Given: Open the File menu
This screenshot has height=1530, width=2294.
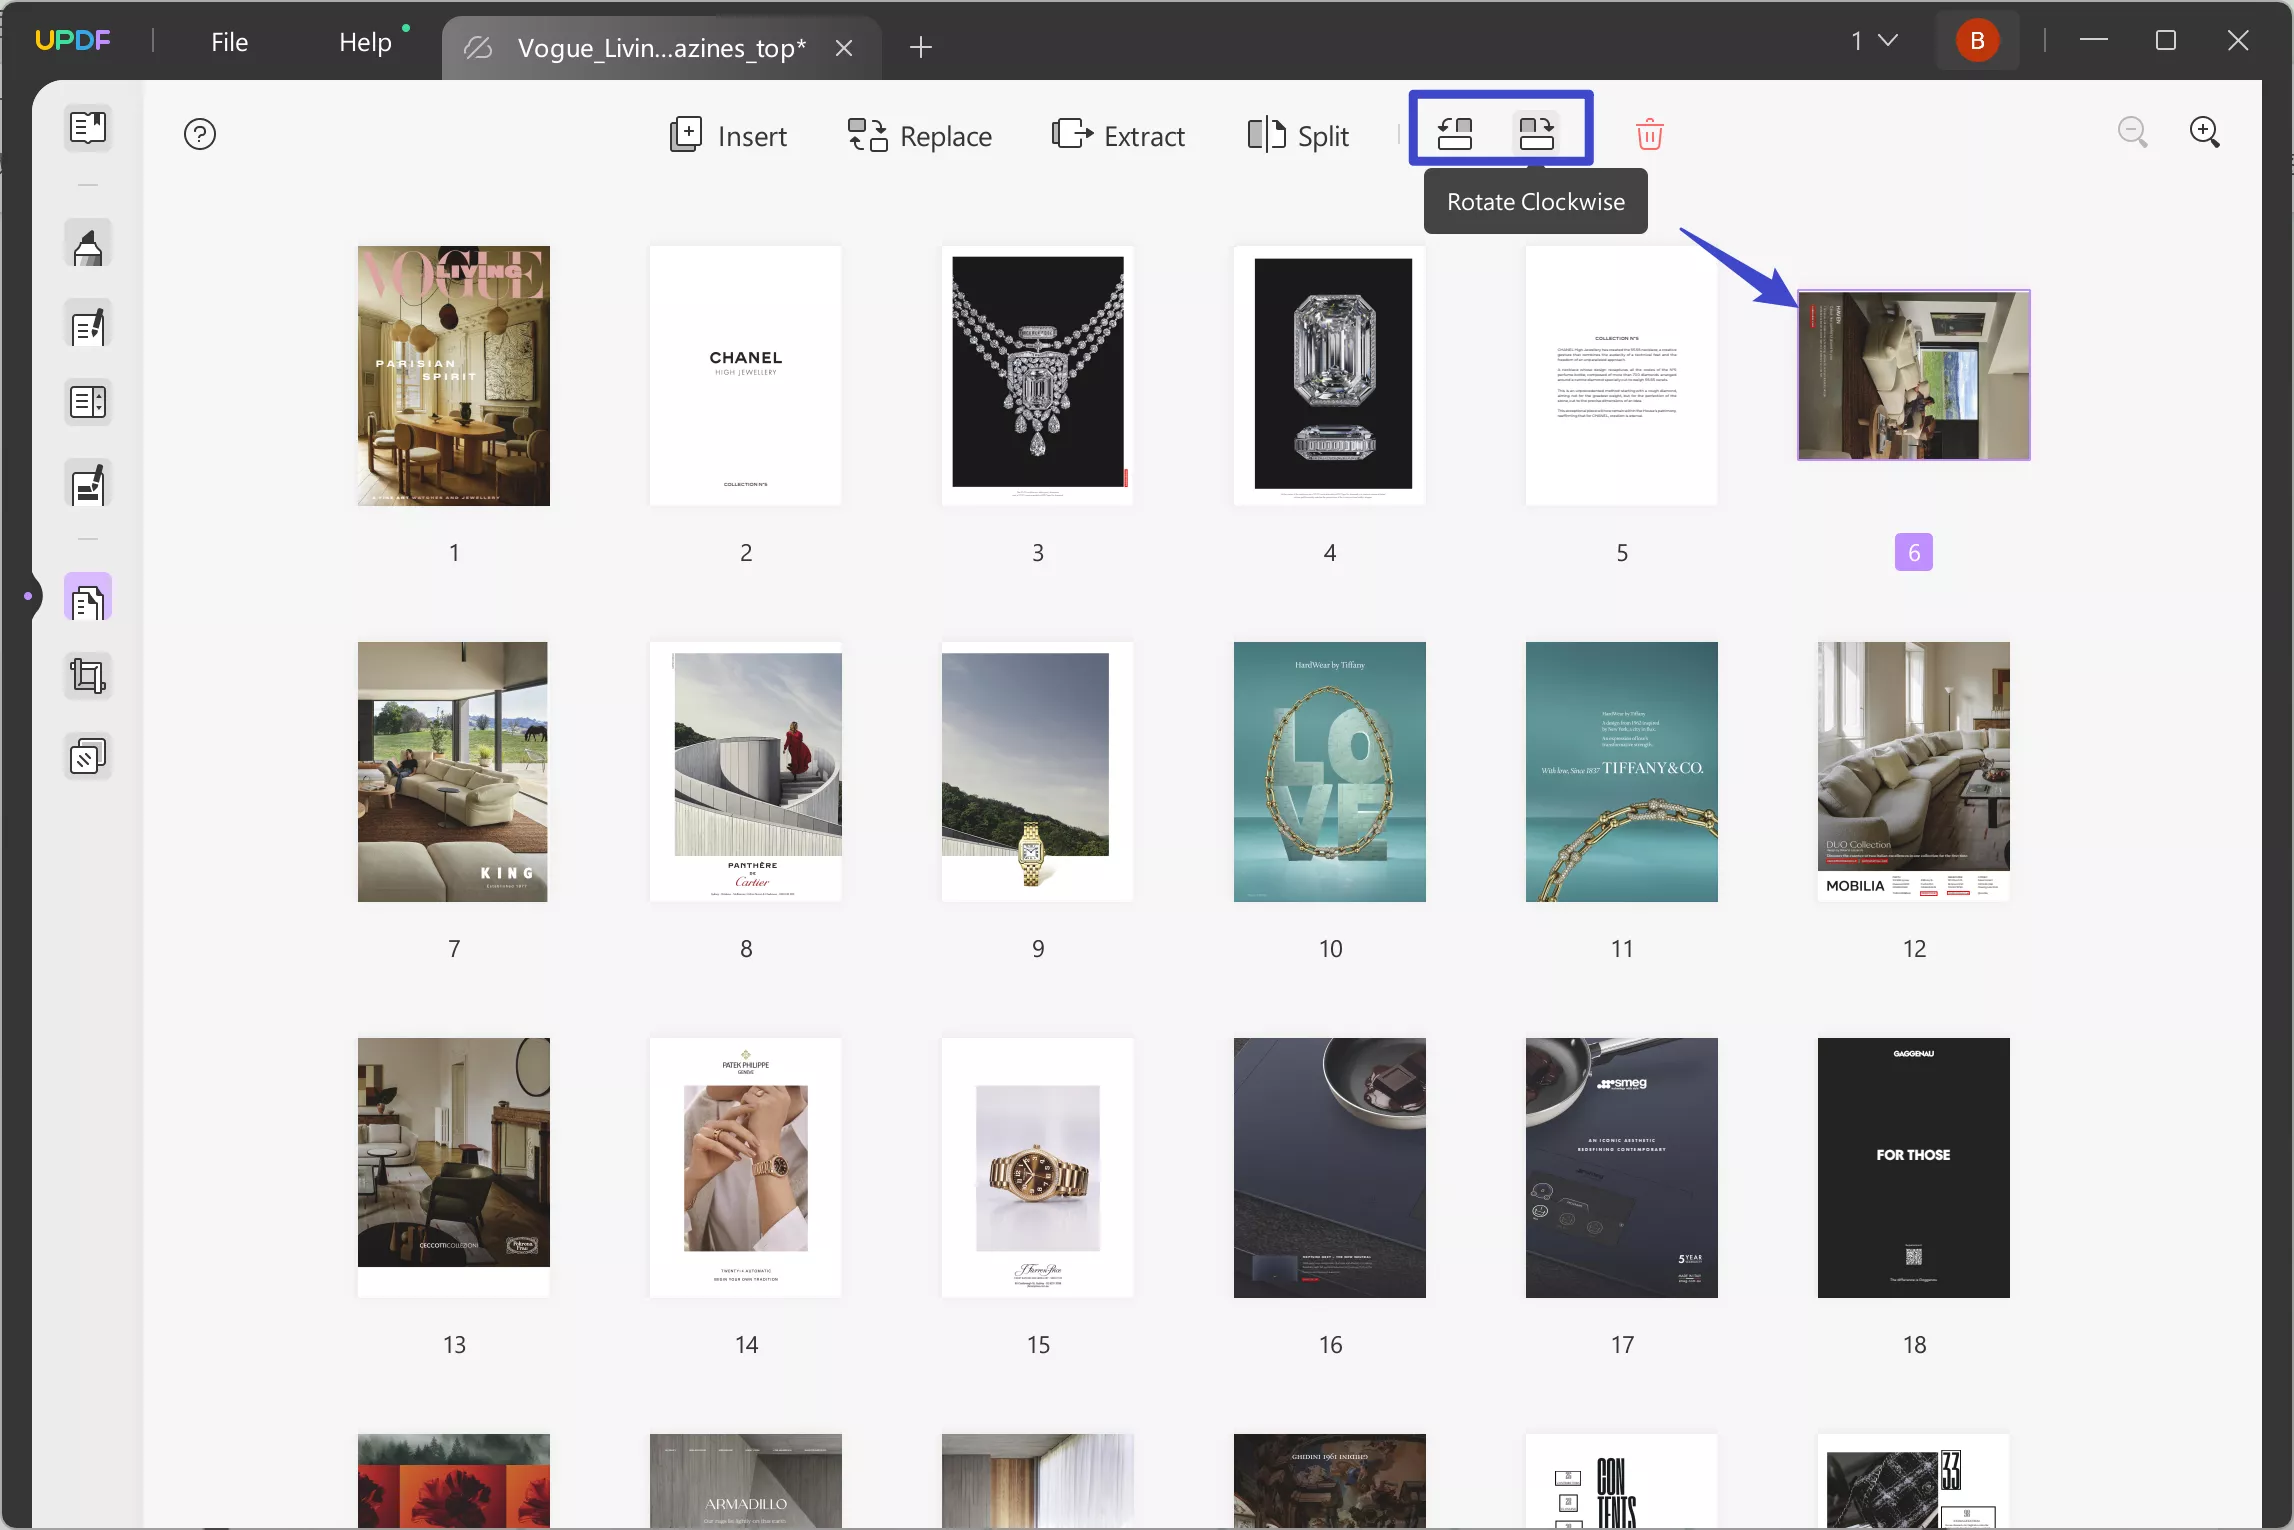Looking at the screenshot, I should click(229, 42).
